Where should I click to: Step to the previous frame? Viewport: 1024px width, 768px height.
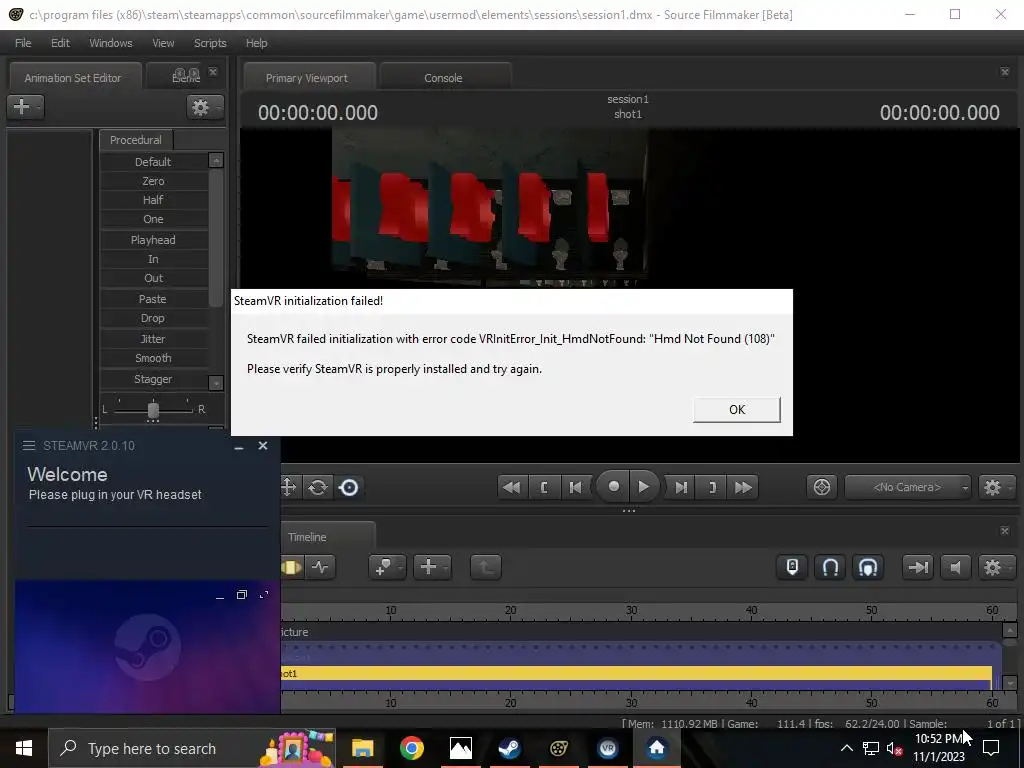[575, 487]
